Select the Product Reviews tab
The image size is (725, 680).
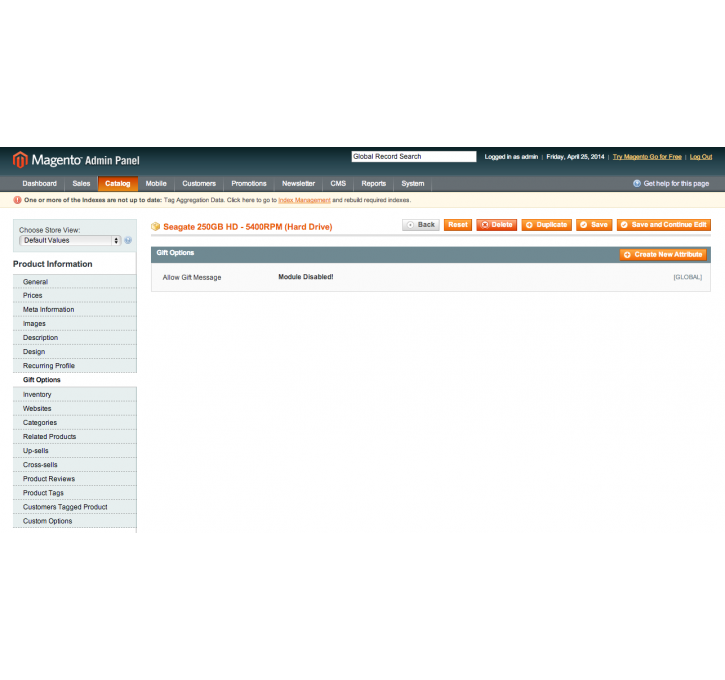(x=75, y=479)
